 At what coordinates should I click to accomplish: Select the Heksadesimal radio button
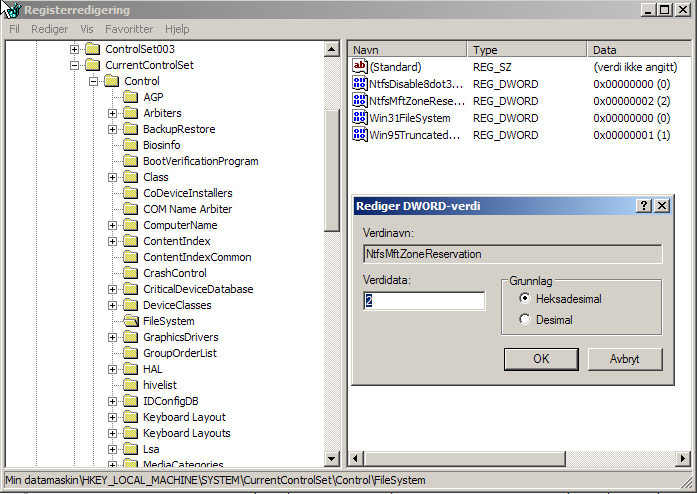pyautogui.click(x=525, y=298)
